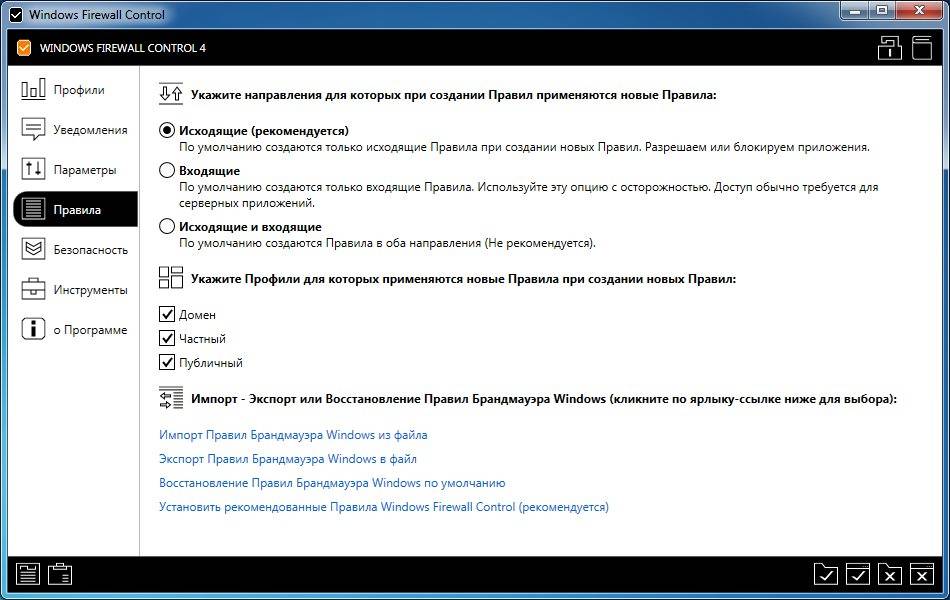Open the о Программе tab

[x=75, y=330]
